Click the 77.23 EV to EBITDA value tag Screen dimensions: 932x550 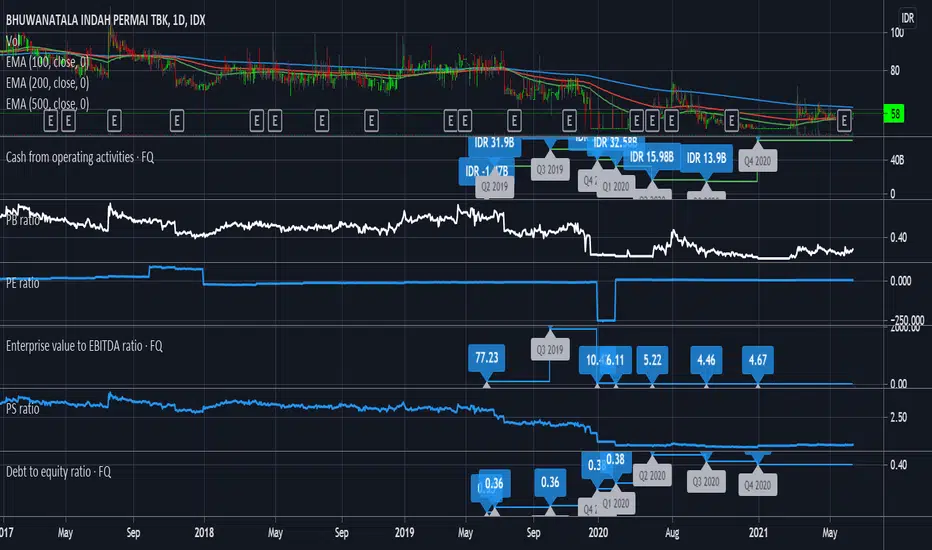487,358
